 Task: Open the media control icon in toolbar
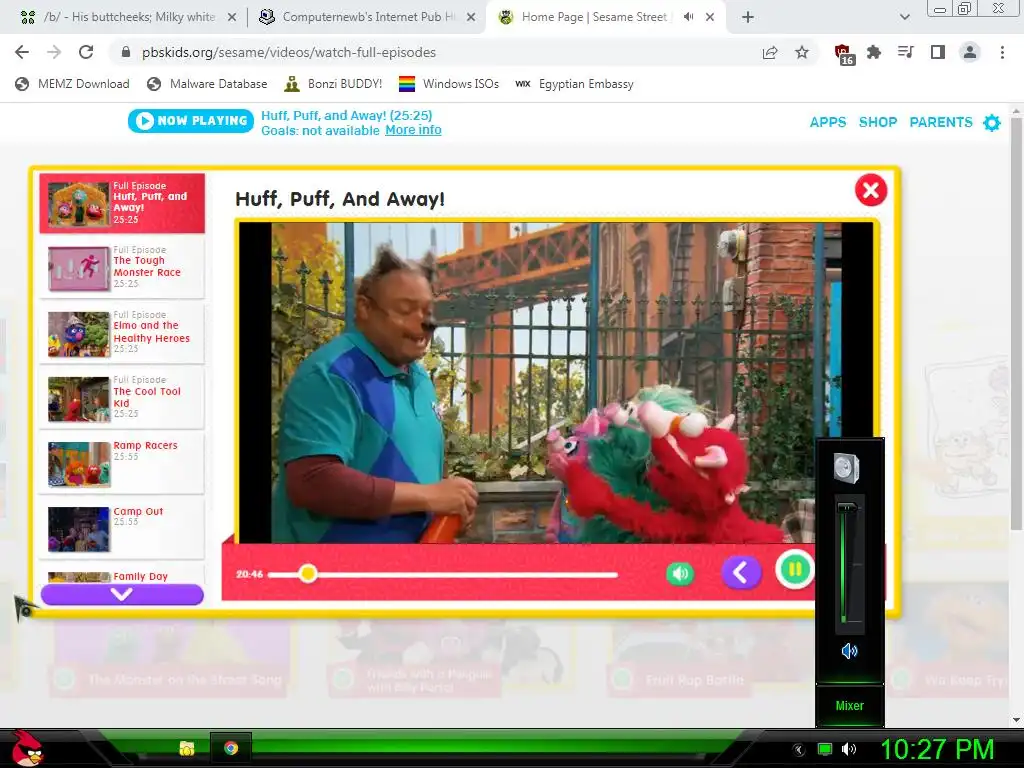click(x=906, y=52)
